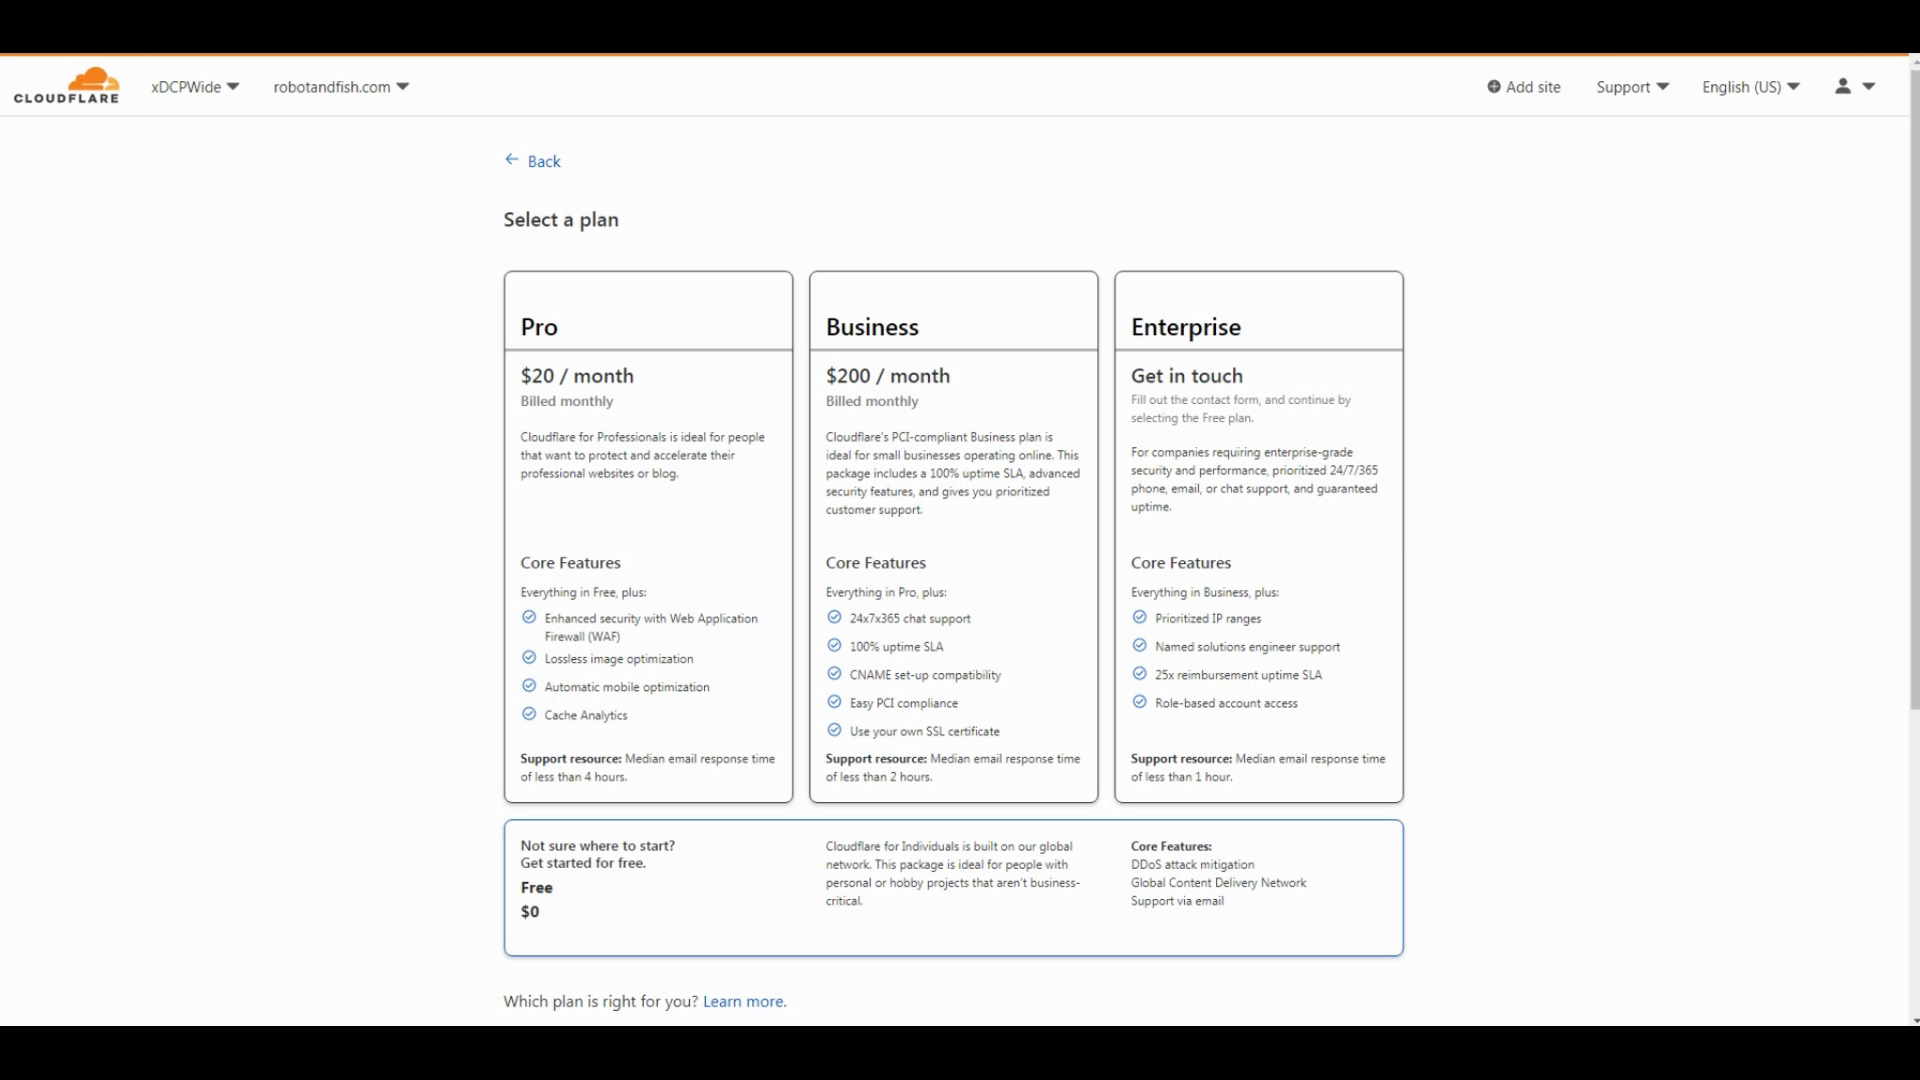Viewport: 1920px width, 1080px height.
Task: Click the Cache Analytics checkmark icon
Action: point(529,714)
